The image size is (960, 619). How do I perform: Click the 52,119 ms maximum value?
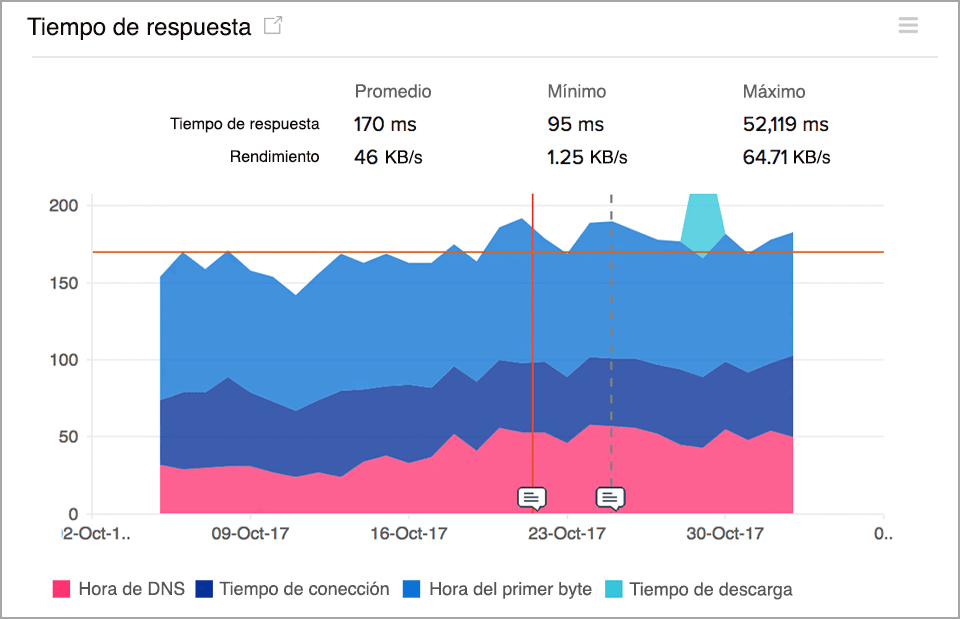(786, 124)
